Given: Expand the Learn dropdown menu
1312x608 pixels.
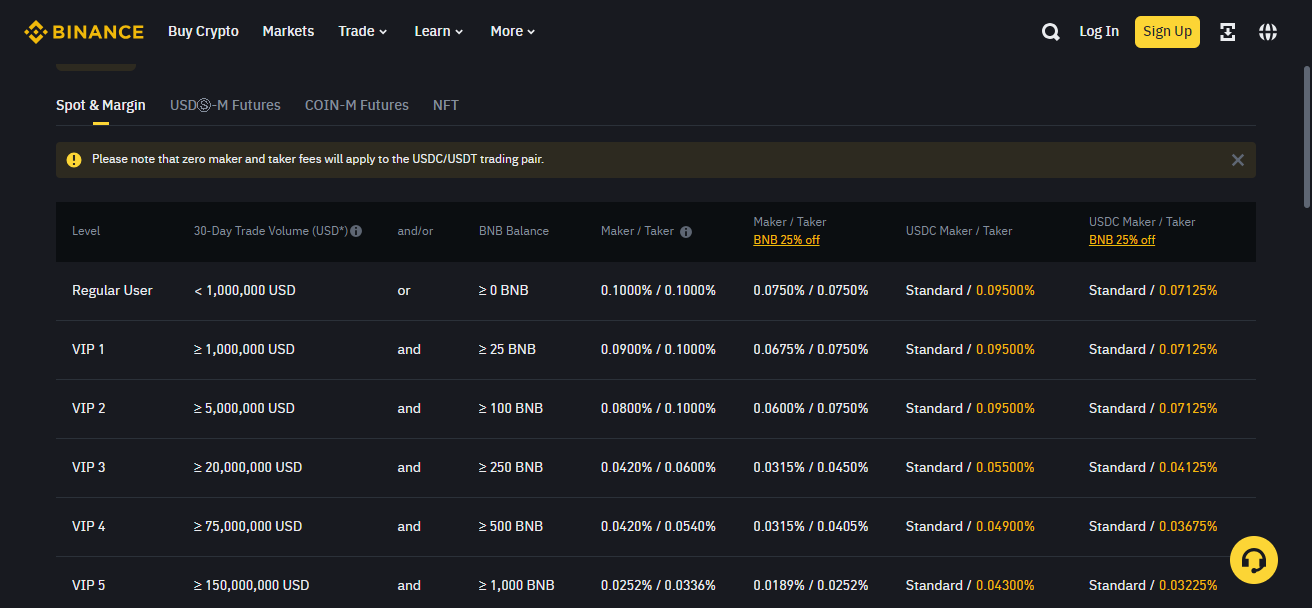Looking at the screenshot, I should coord(439,31).
